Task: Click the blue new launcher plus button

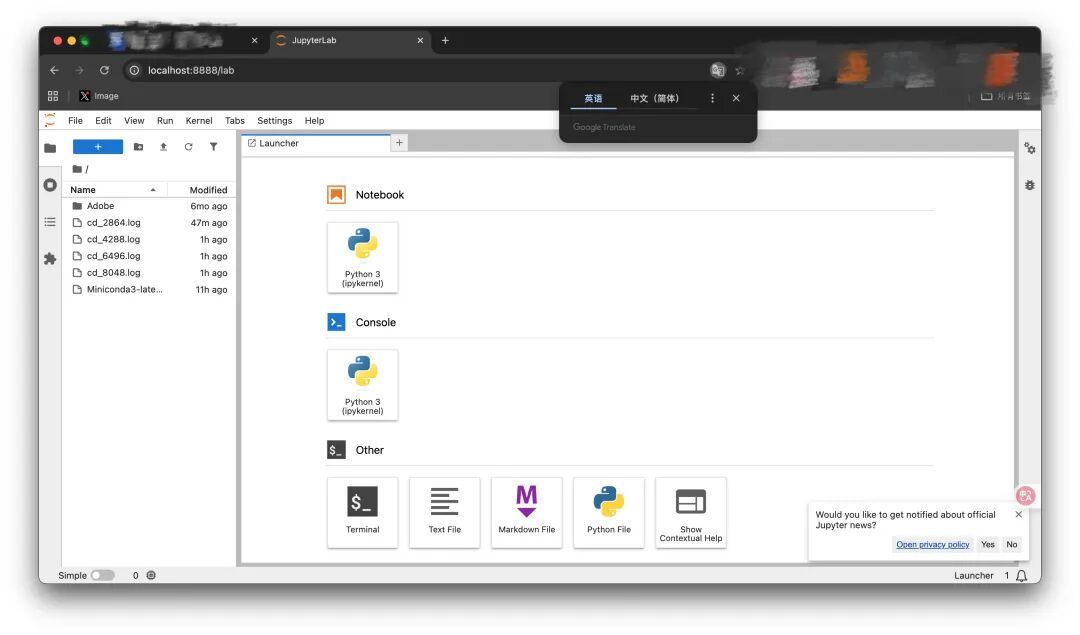Action: tap(98, 147)
